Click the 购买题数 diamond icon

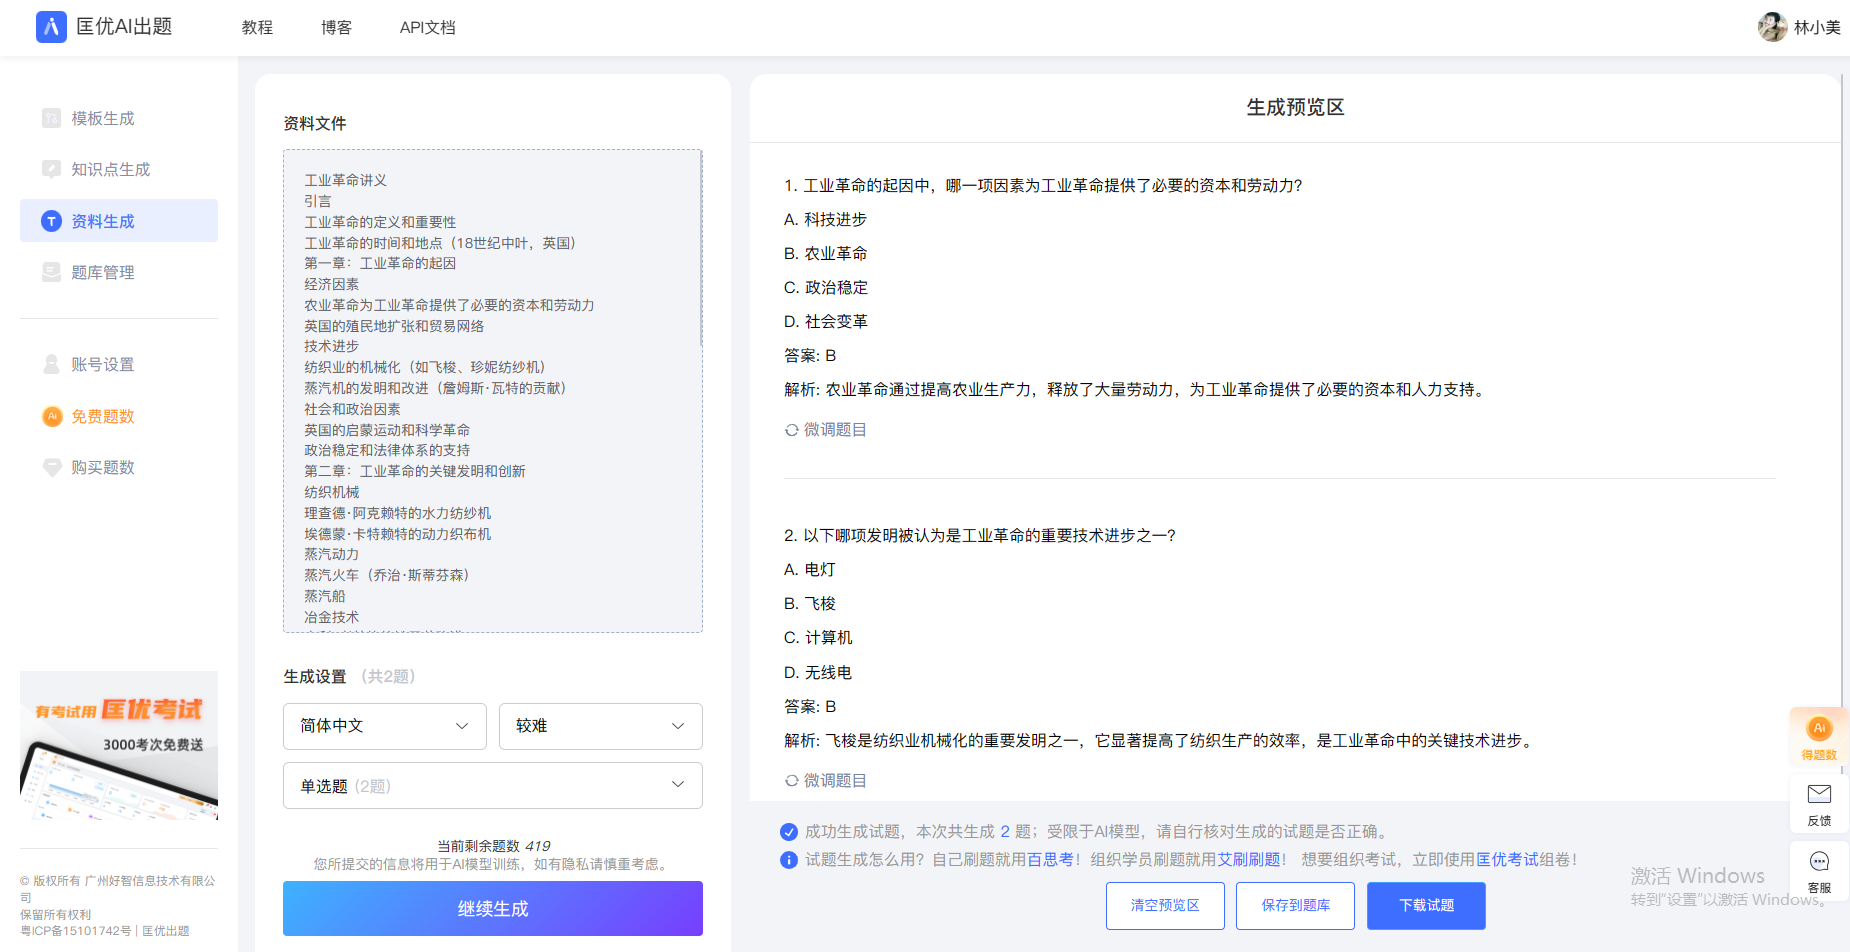pos(52,467)
